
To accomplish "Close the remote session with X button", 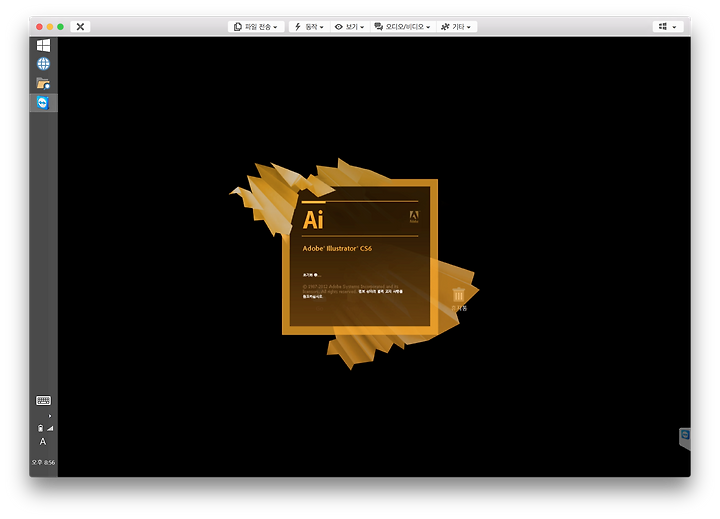I will 80,27.
